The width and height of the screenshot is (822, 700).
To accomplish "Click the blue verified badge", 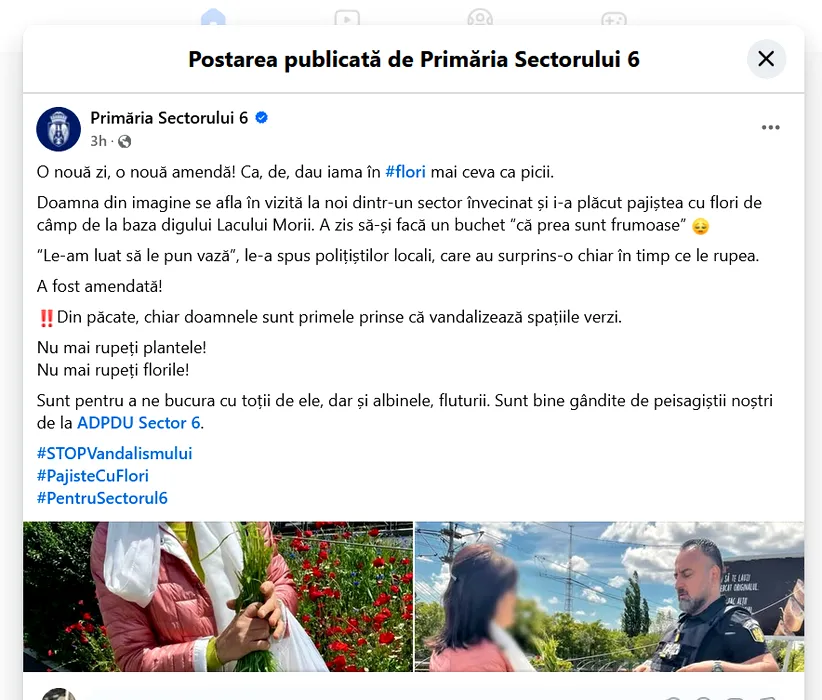I will tap(261, 118).
